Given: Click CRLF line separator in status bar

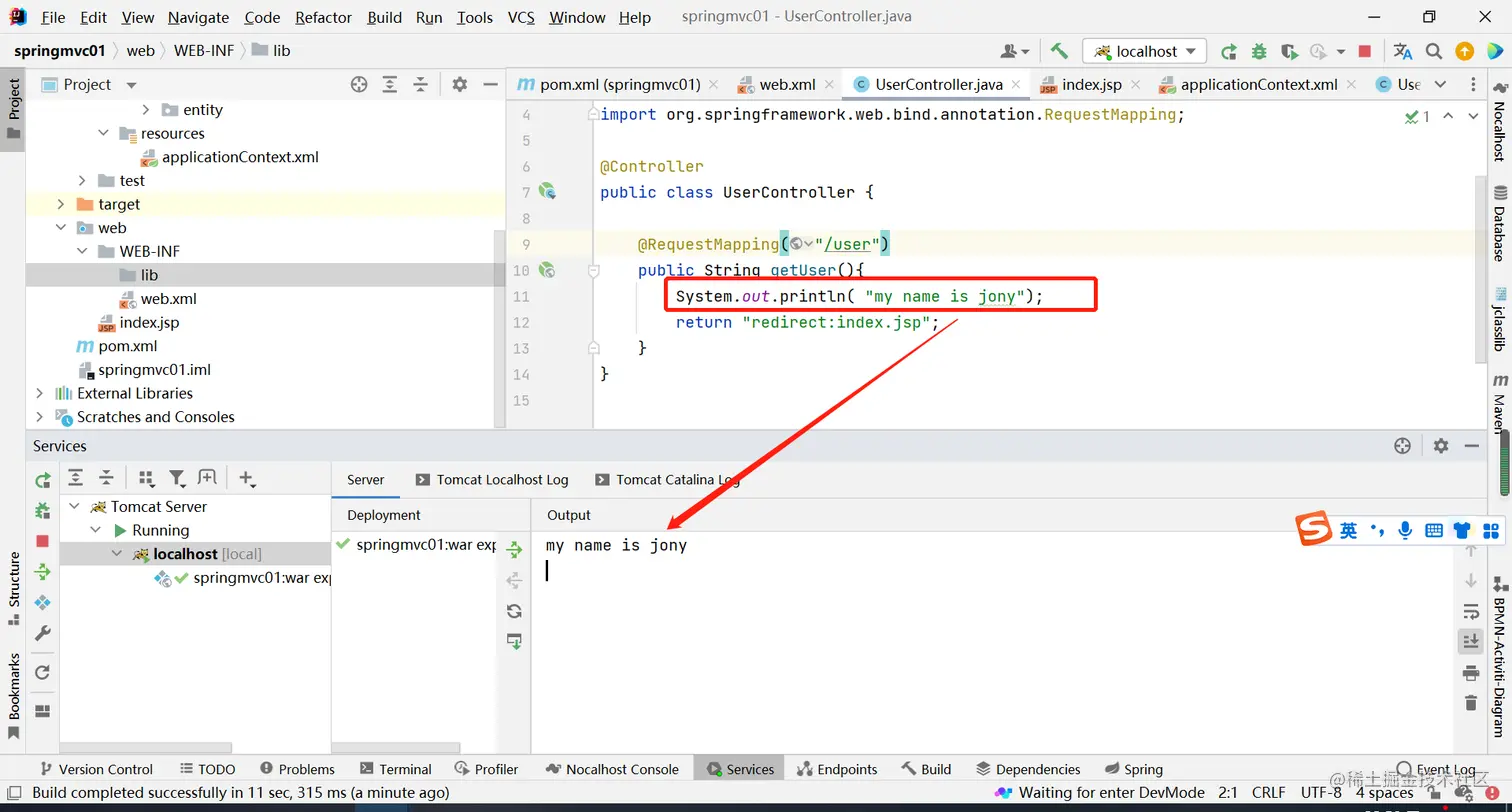Looking at the screenshot, I should tap(1268, 793).
